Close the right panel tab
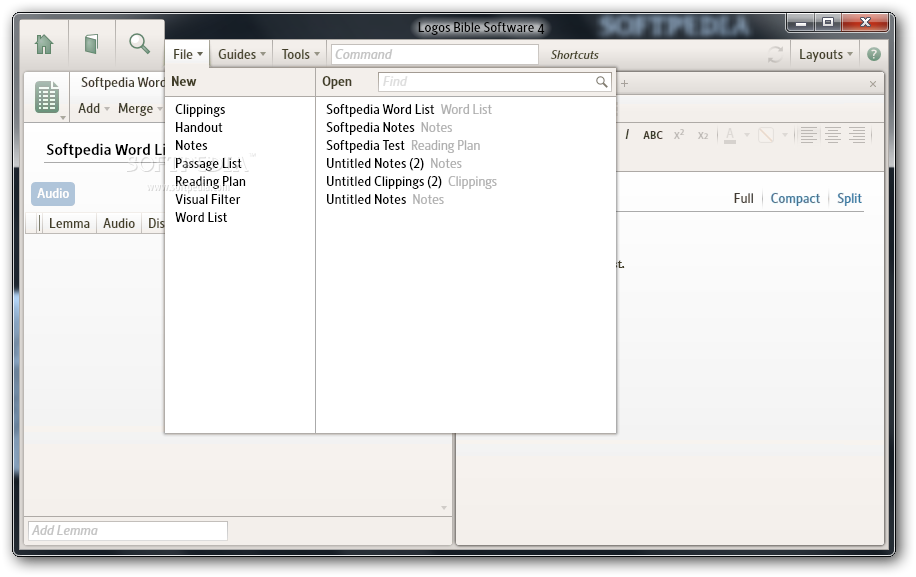This screenshot has height=577, width=916. coord(873,84)
